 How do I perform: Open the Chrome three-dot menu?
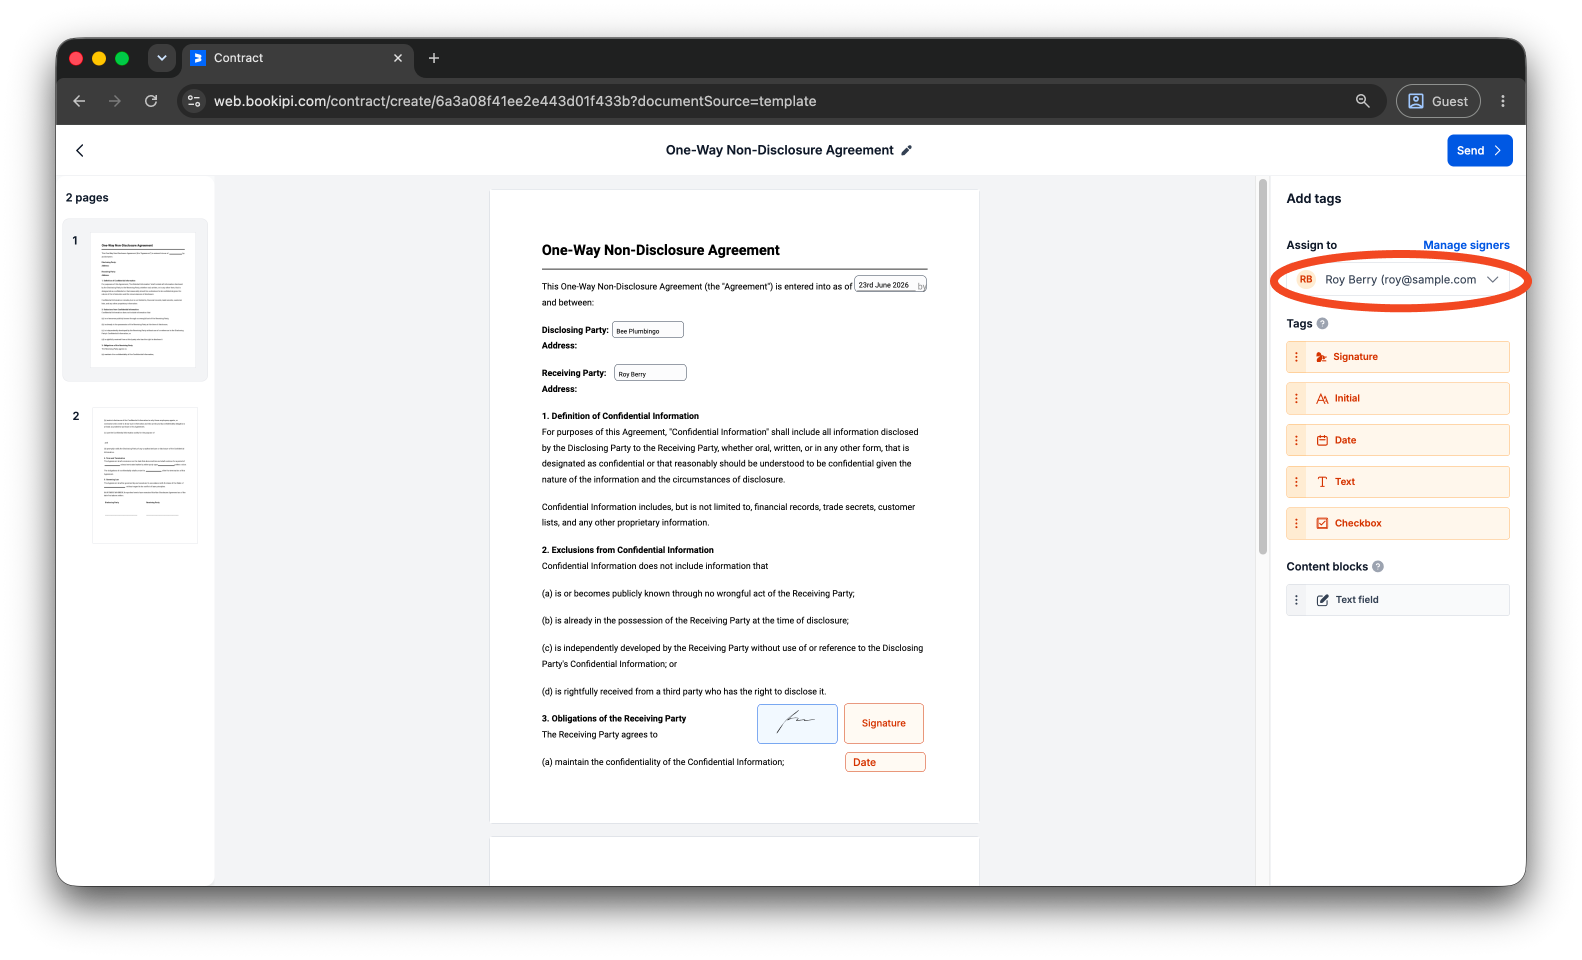click(1503, 101)
